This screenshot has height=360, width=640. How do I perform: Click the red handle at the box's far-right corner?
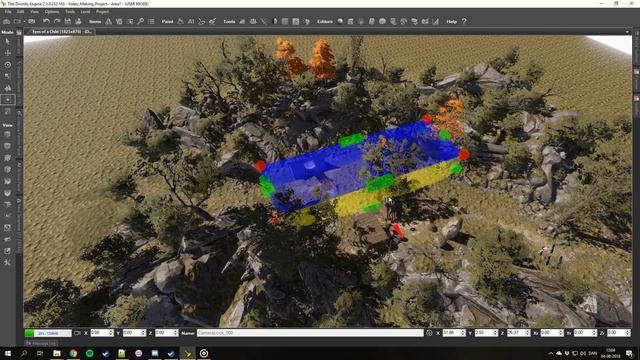pos(464,155)
